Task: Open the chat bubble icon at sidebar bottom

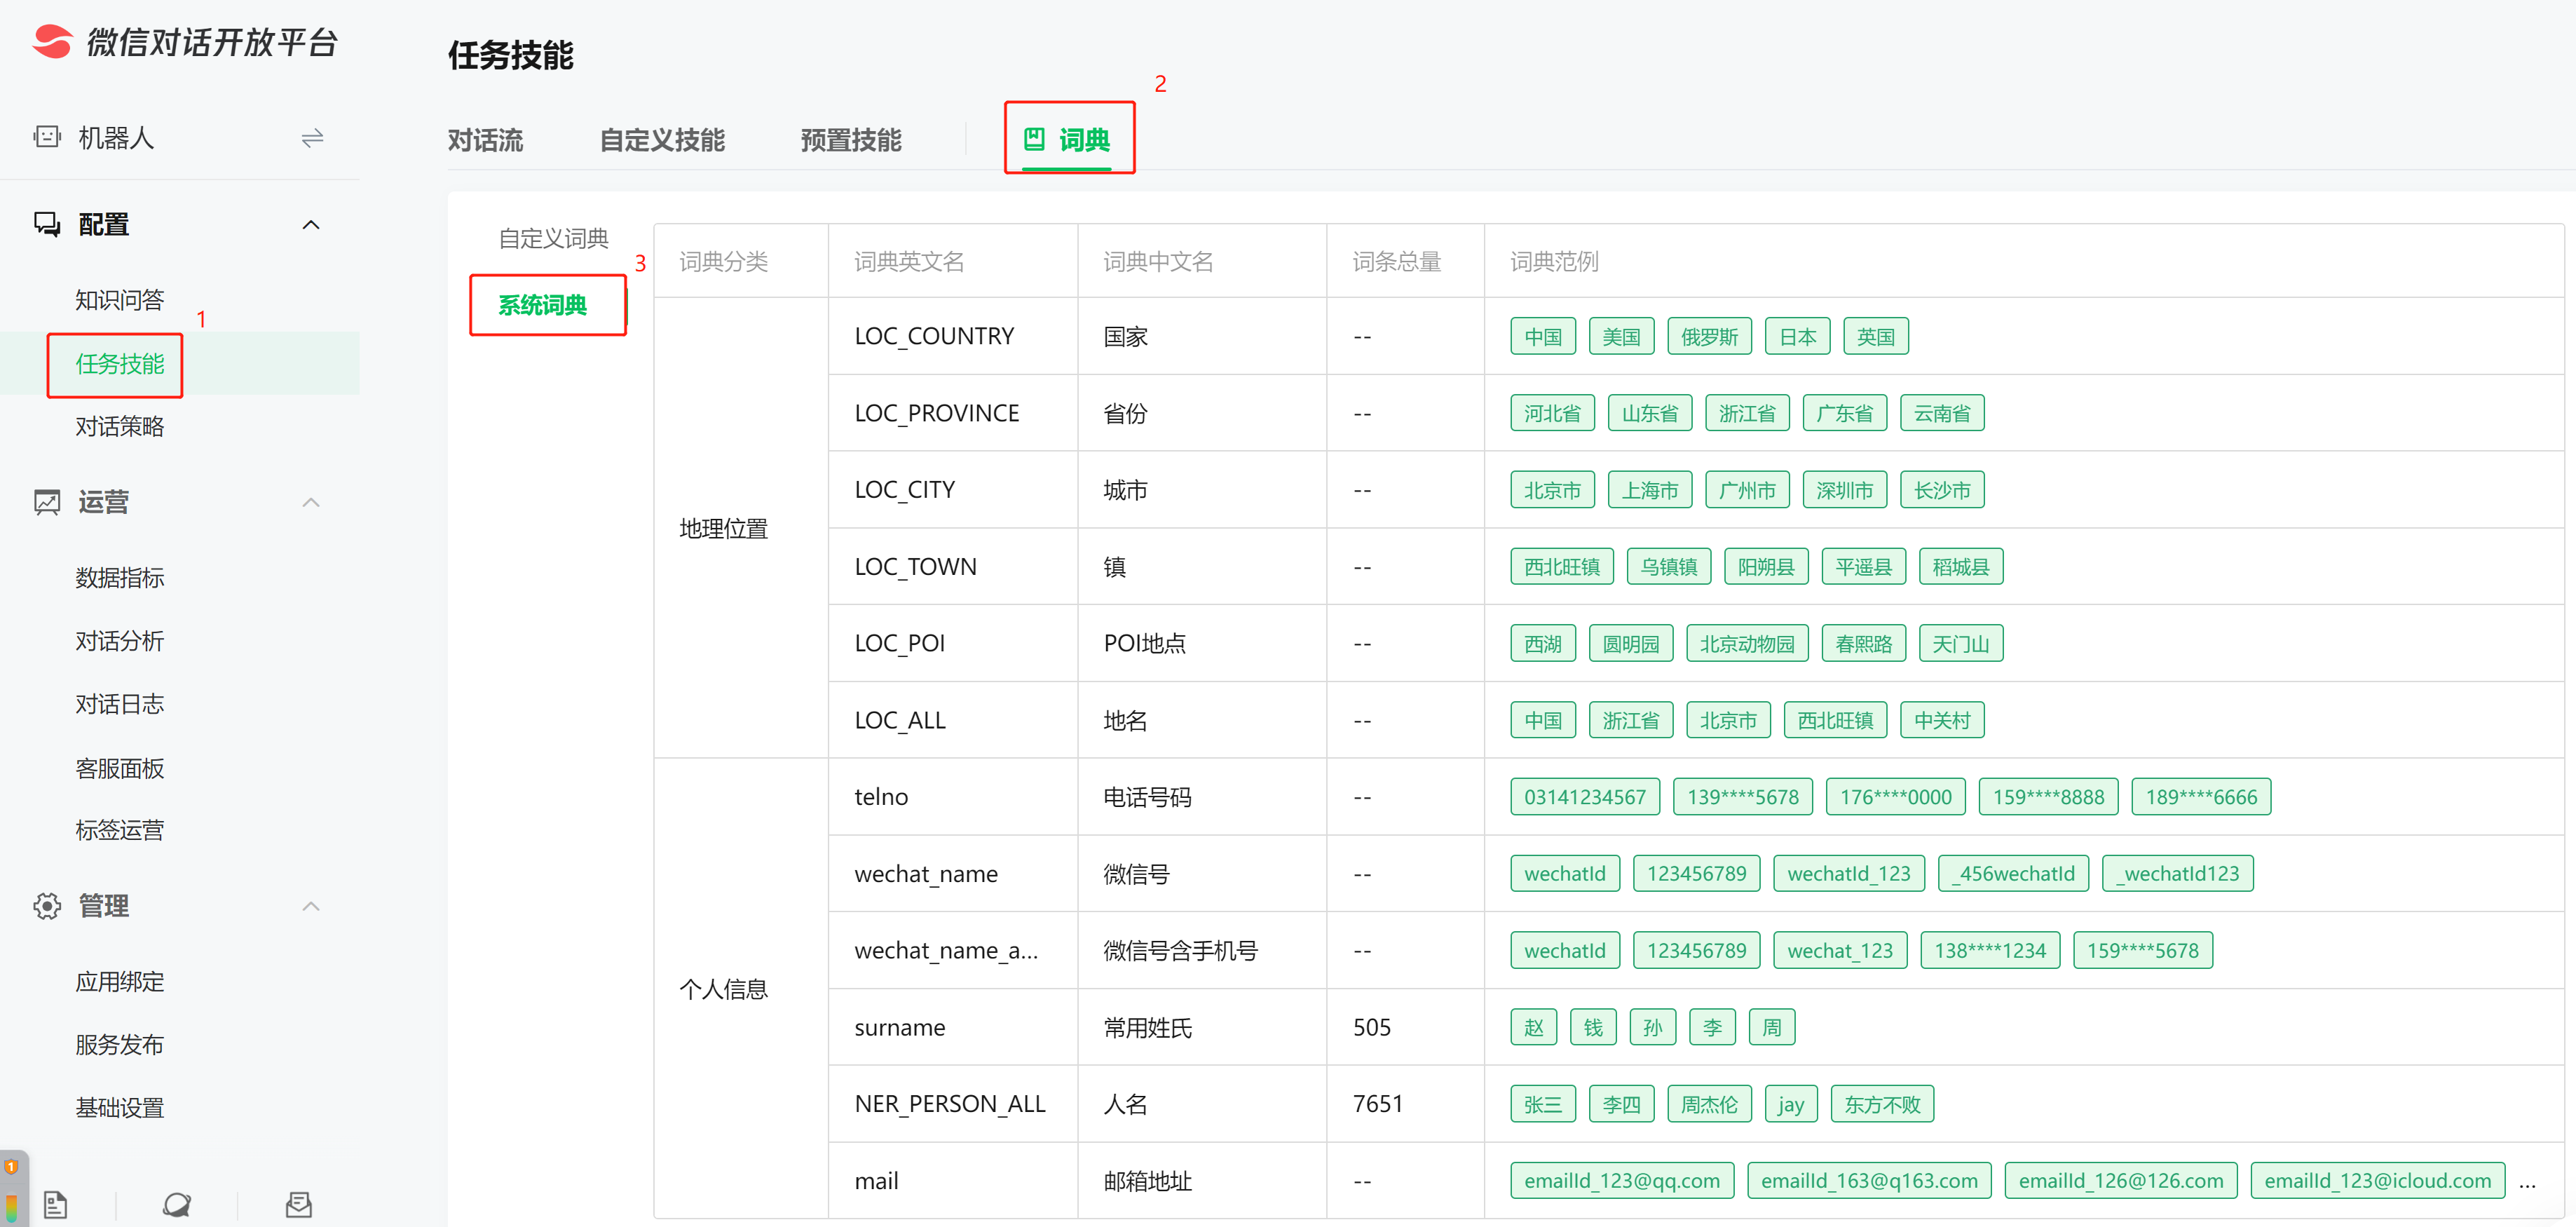Action: 177,1204
